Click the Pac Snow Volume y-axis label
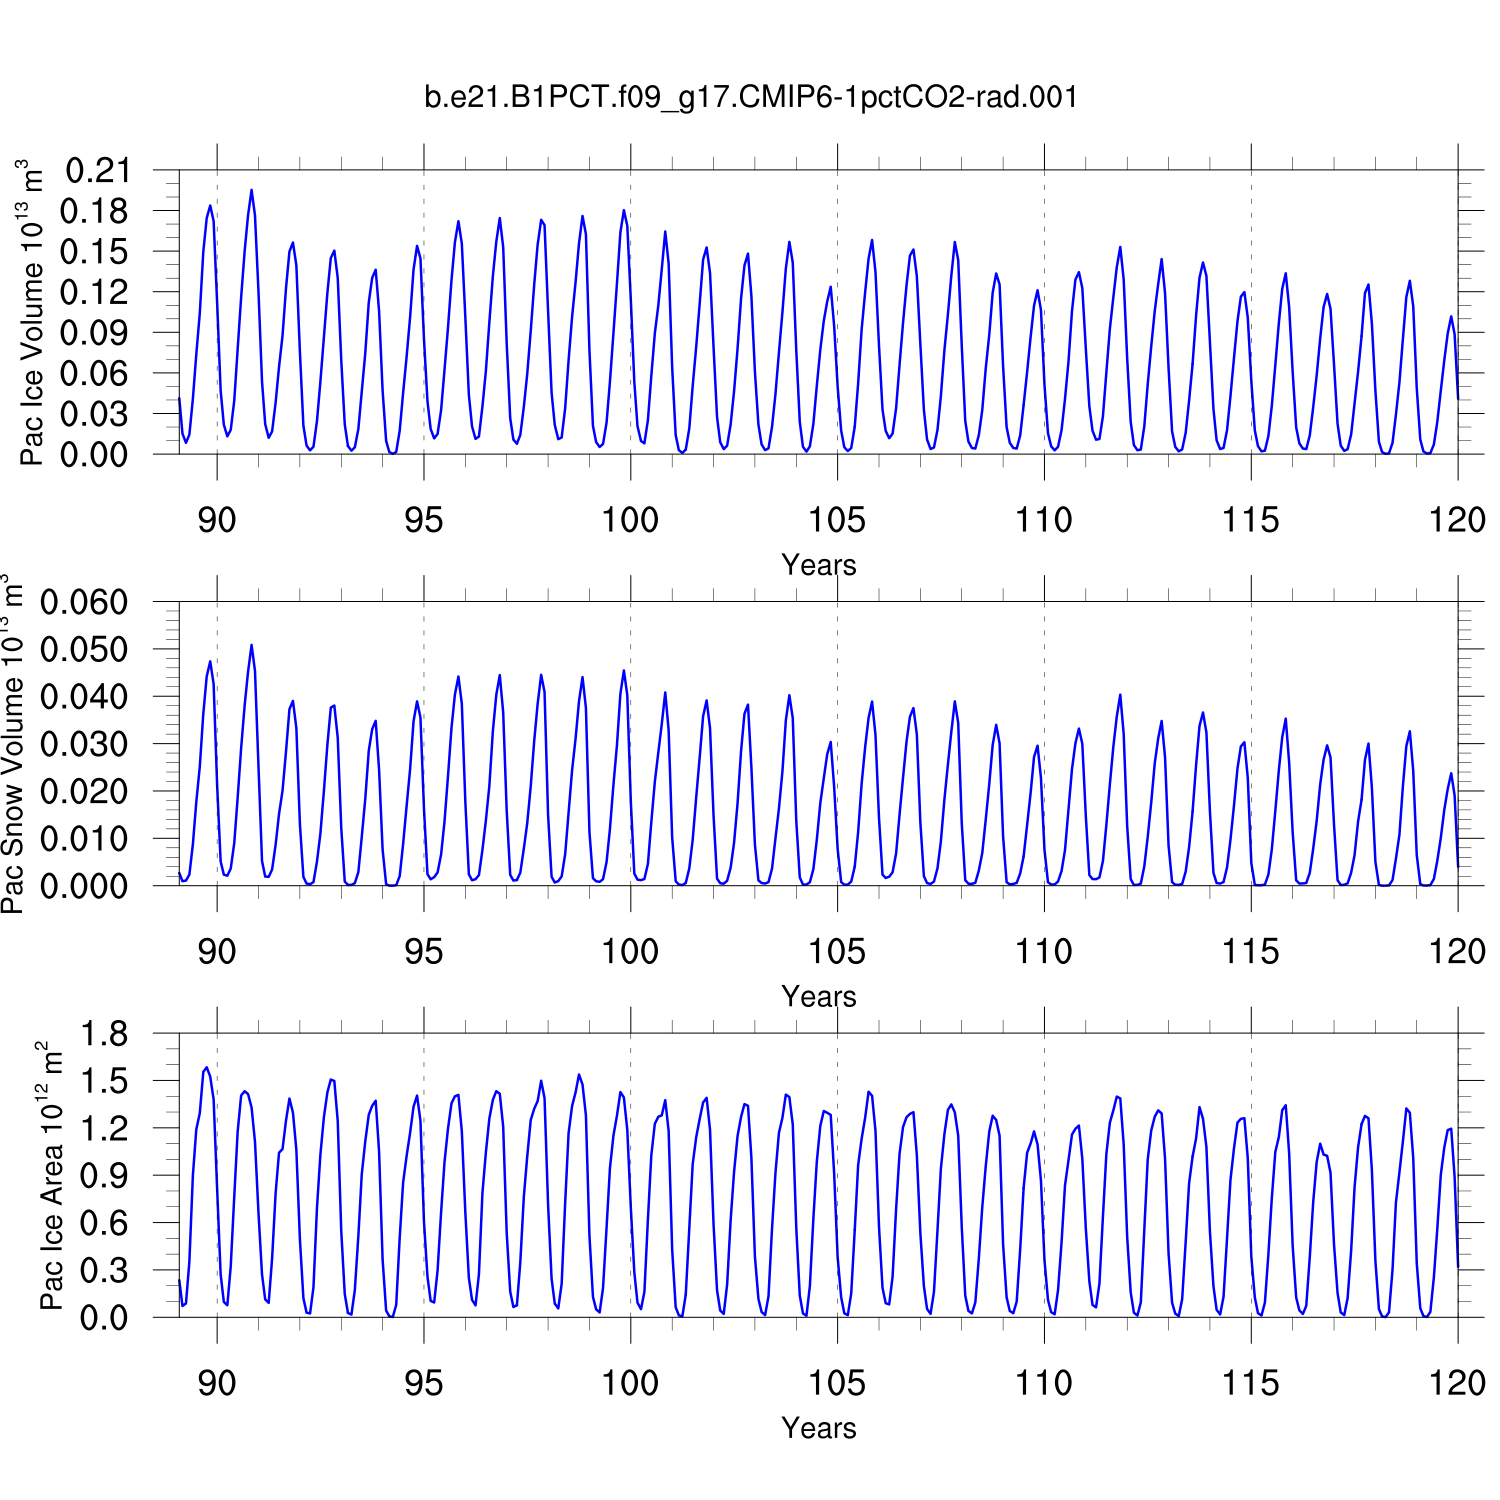1500x1500 pixels. 13,744
